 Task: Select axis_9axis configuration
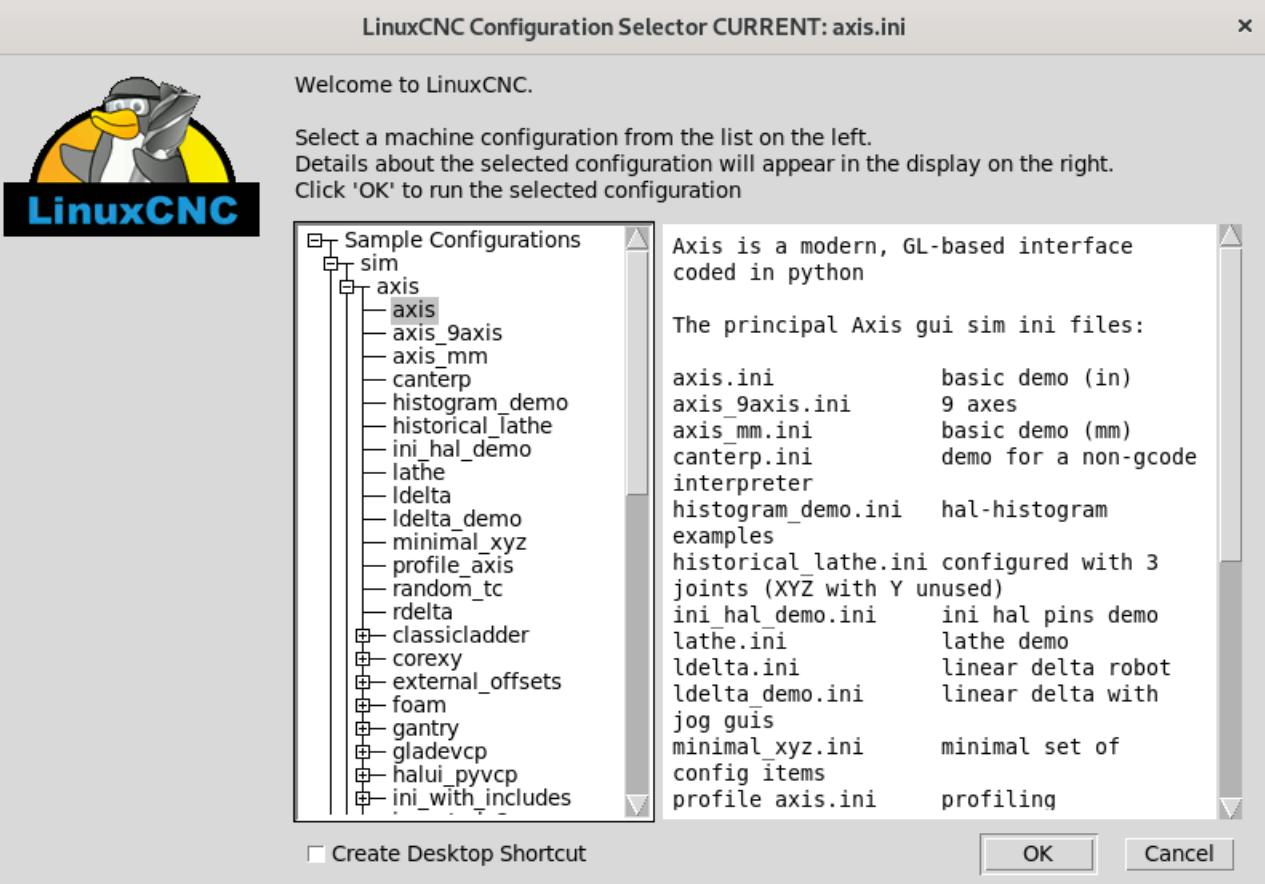(x=447, y=333)
